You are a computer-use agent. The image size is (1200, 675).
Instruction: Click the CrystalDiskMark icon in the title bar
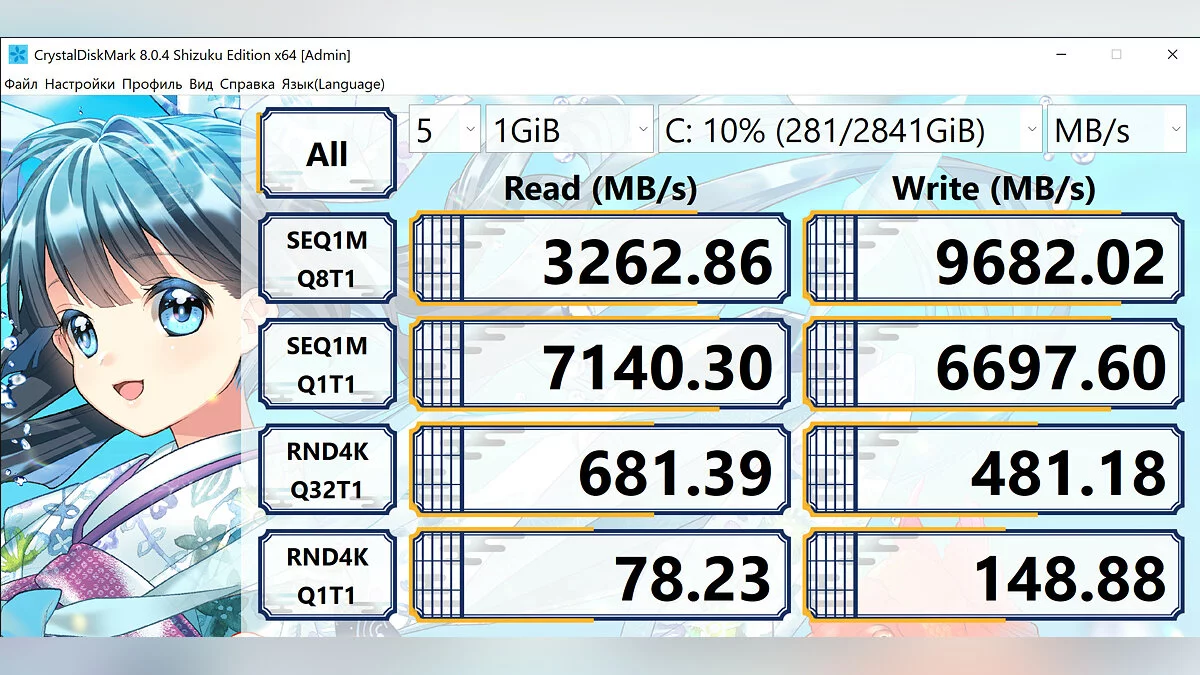point(17,55)
